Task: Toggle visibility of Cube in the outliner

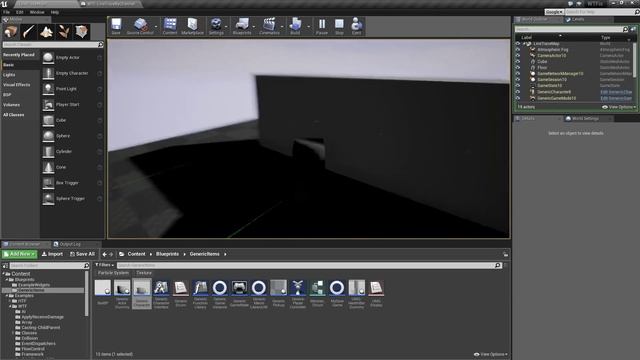Action: coord(518,62)
